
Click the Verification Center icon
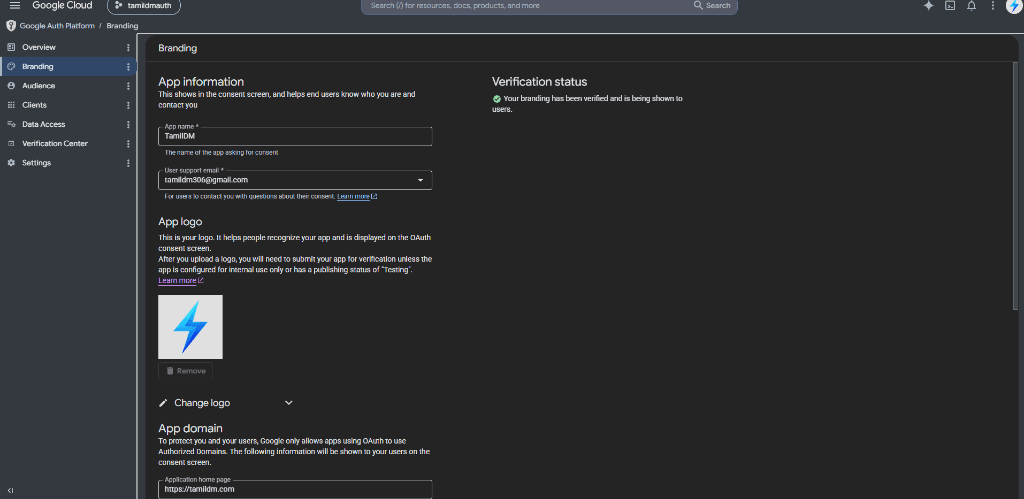(11, 143)
